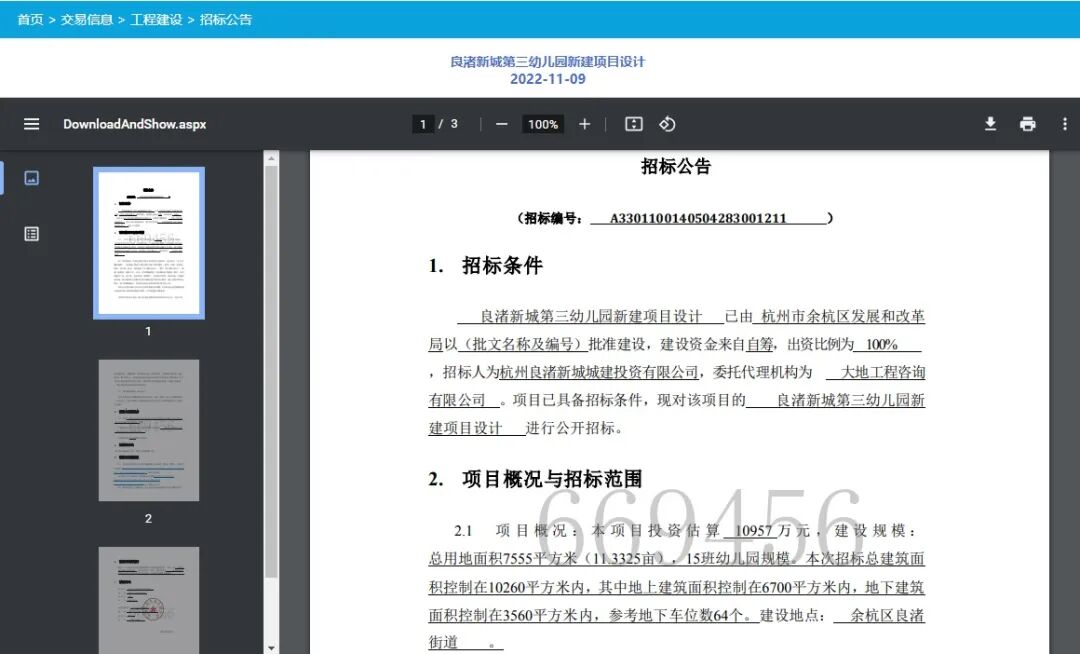Click the text 杭州良渚新城城建投资有限公司

click(x=599, y=372)
